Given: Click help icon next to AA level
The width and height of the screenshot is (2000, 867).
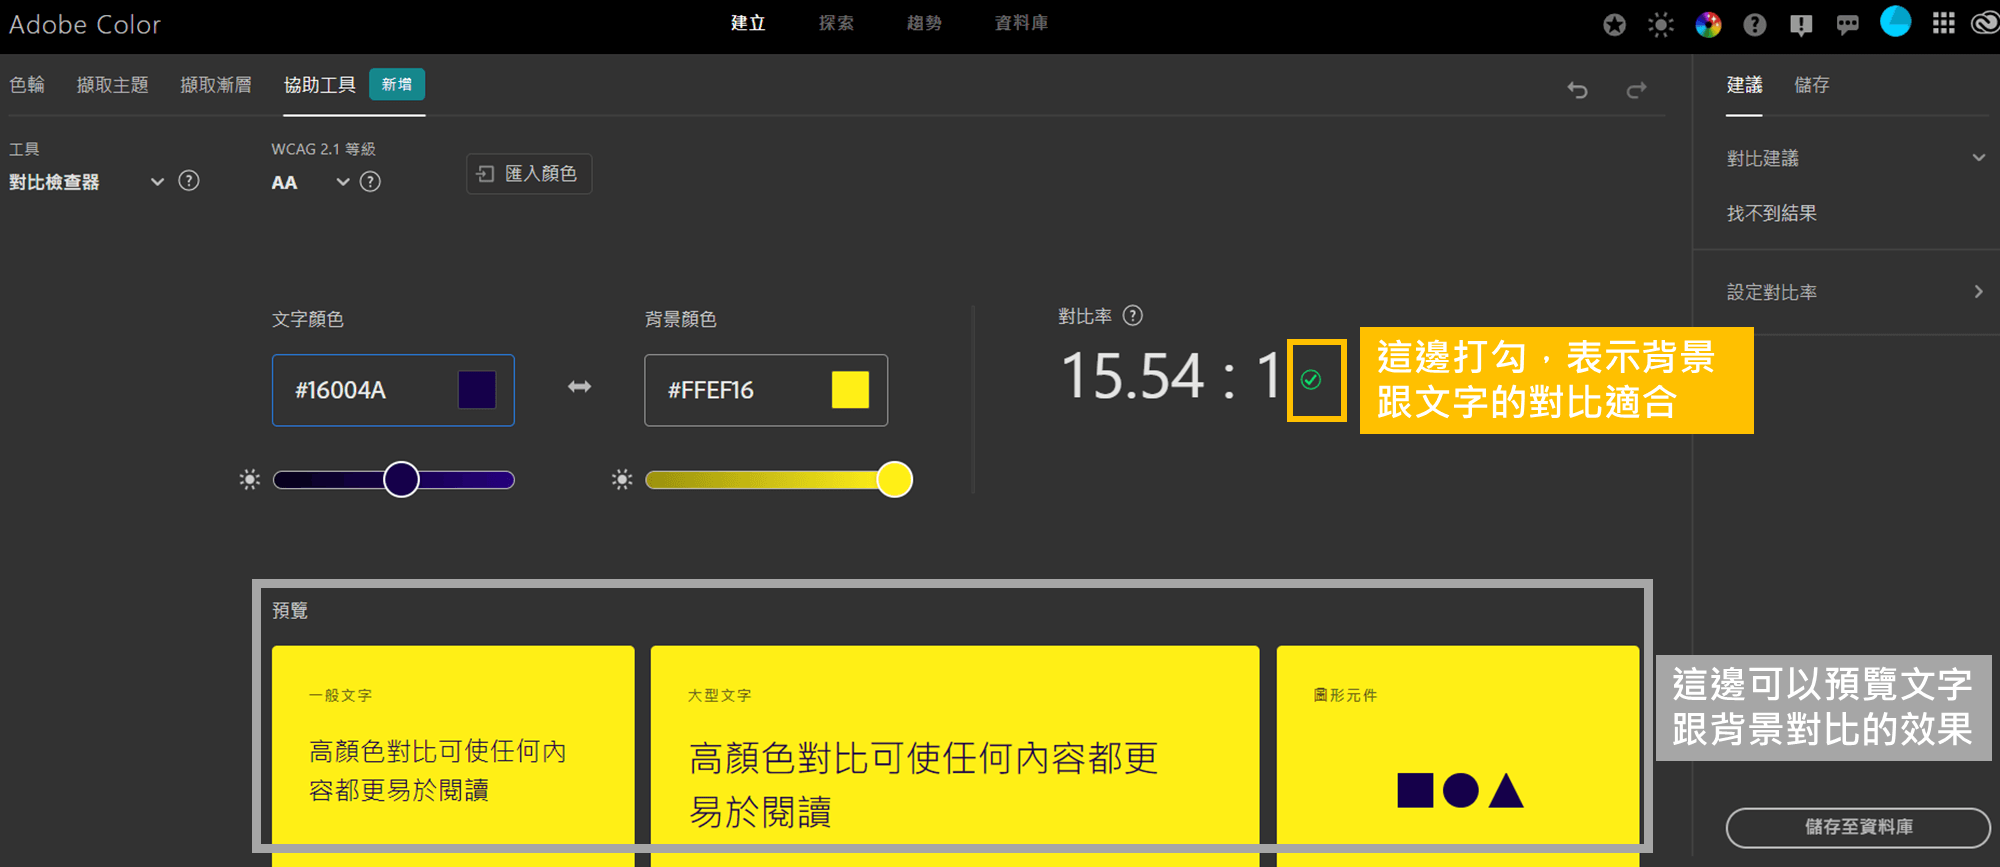Looking at the screenshot, I should pos(370,182).
